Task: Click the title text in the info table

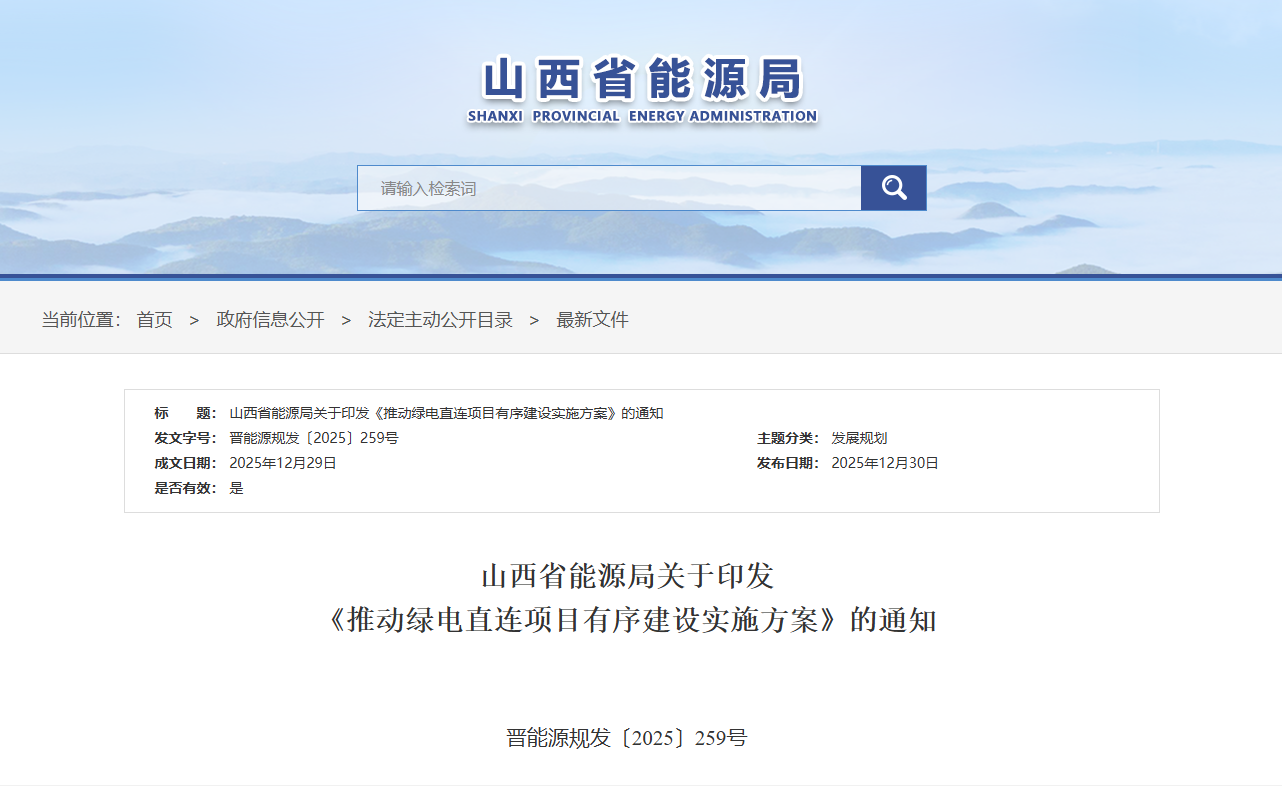Action: click(x=446, y=413)
